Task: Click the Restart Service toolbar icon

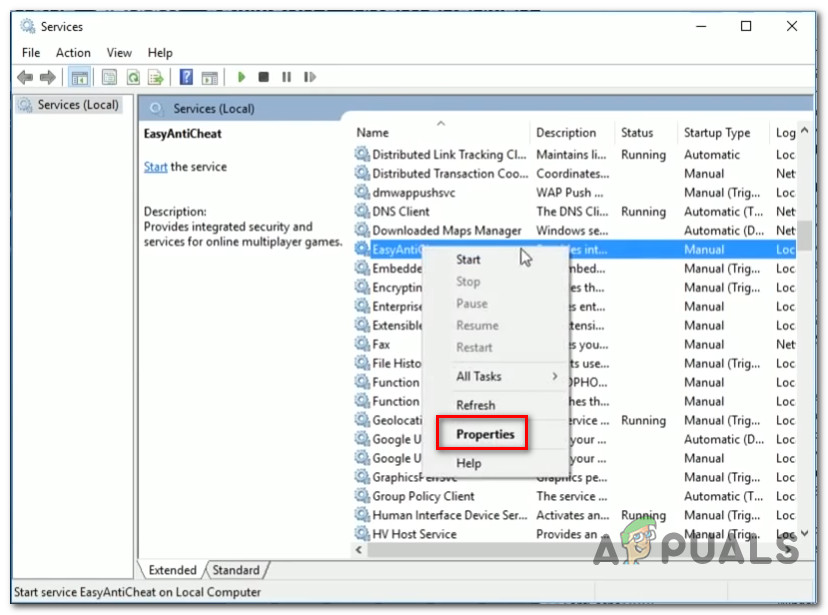Action: 309,77
